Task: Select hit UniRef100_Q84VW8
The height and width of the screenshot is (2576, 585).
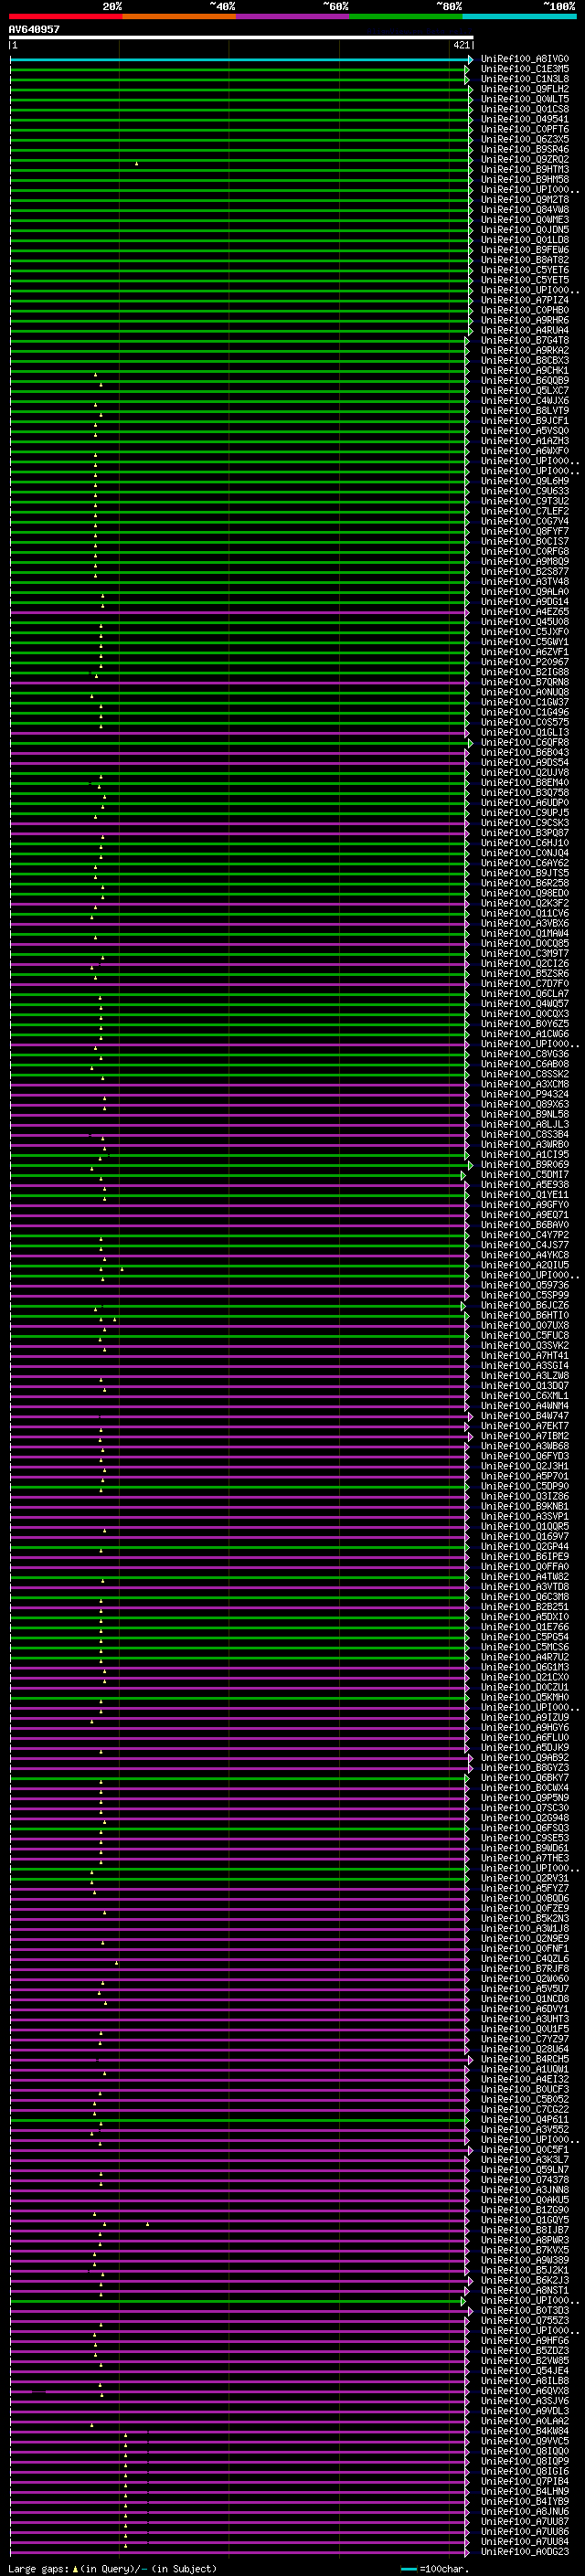Action: tap(525, 209)
